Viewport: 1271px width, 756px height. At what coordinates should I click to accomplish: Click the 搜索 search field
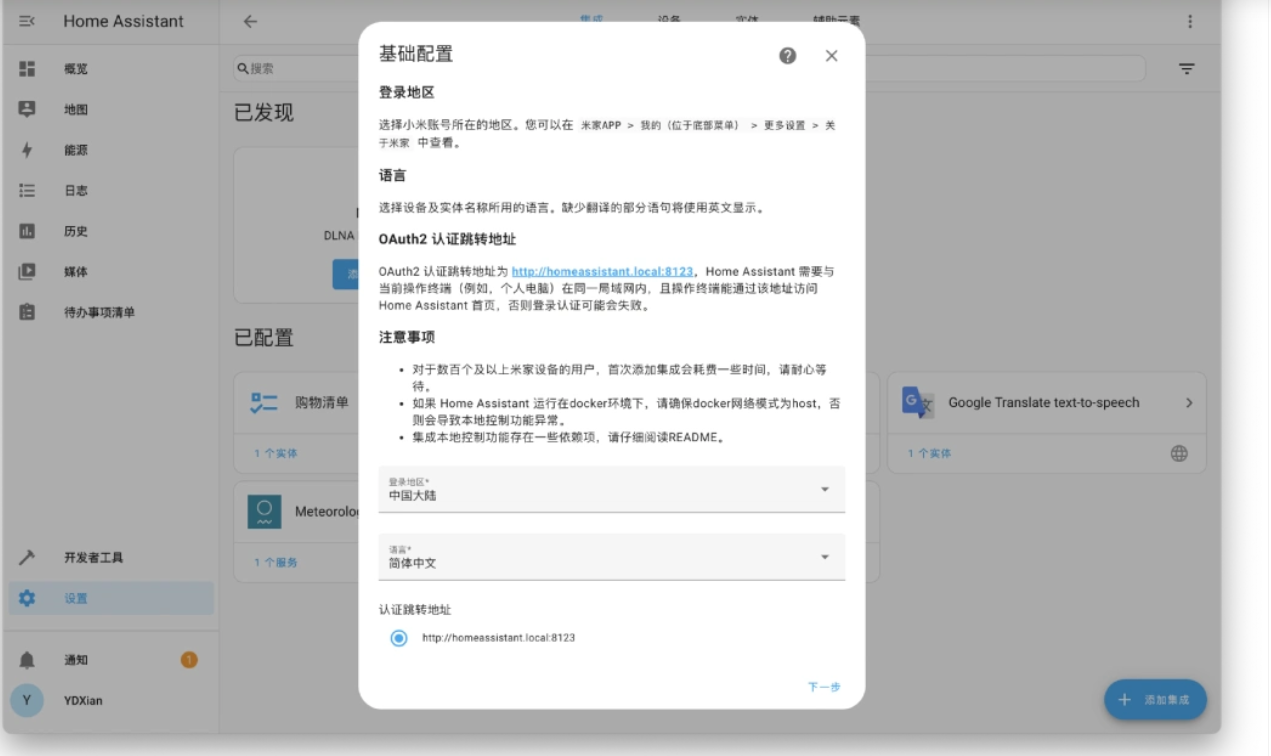pos(690,69)
